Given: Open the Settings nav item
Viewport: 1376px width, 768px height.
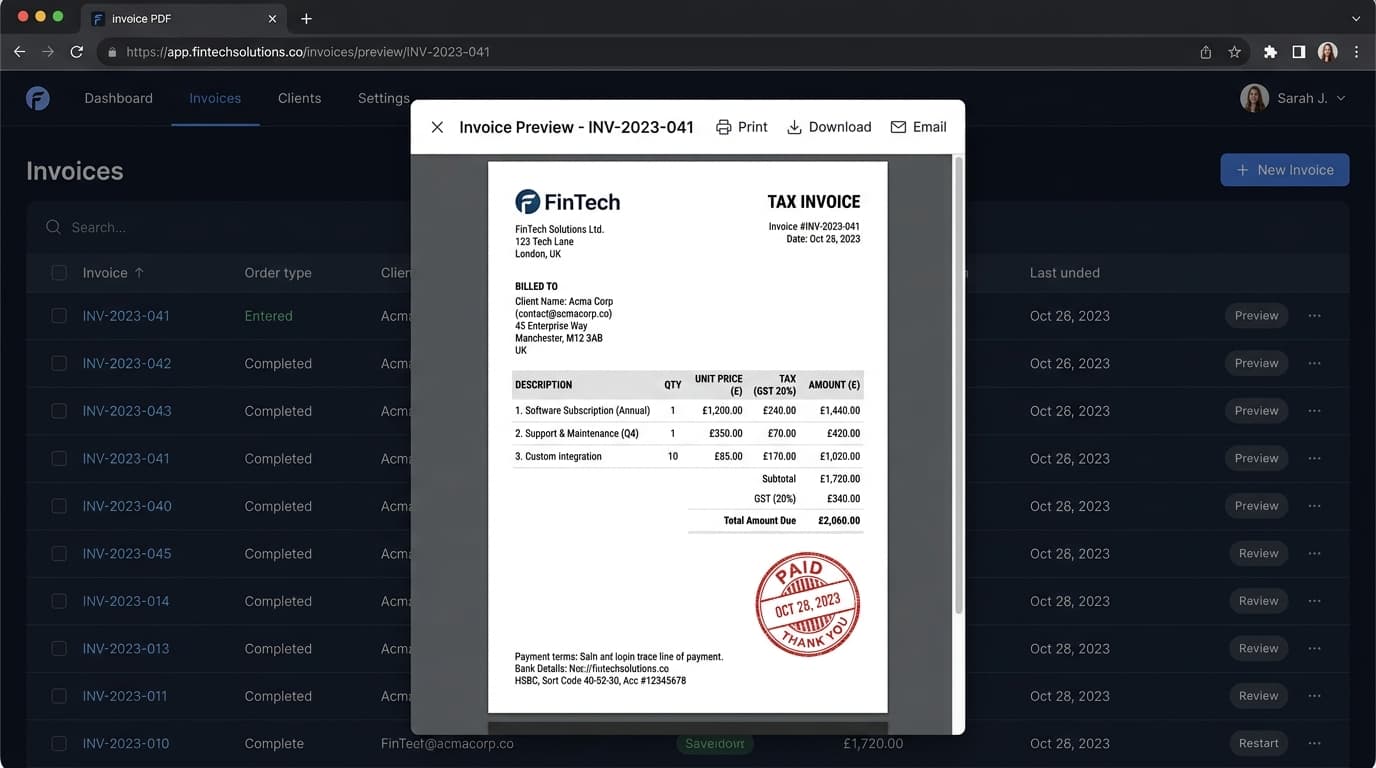Looking at the screenshot, I should click(384, 98).
